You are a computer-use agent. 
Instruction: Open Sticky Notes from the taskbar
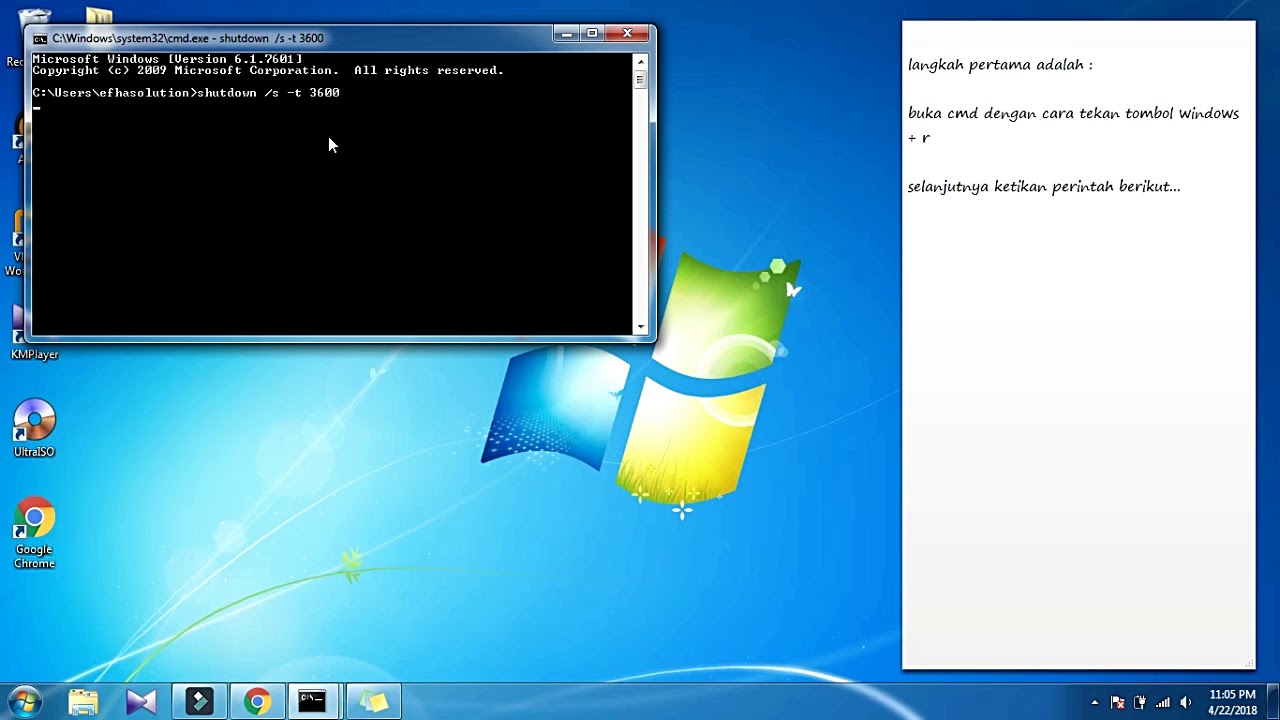(x=373, y=702)
